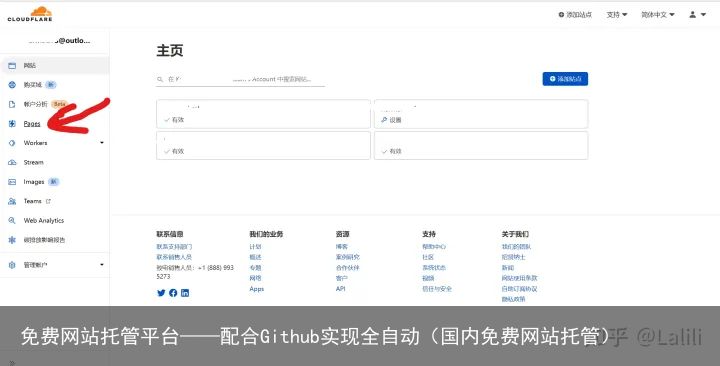Focus the site search input field
720x366 pixels.
coord(241,79)
